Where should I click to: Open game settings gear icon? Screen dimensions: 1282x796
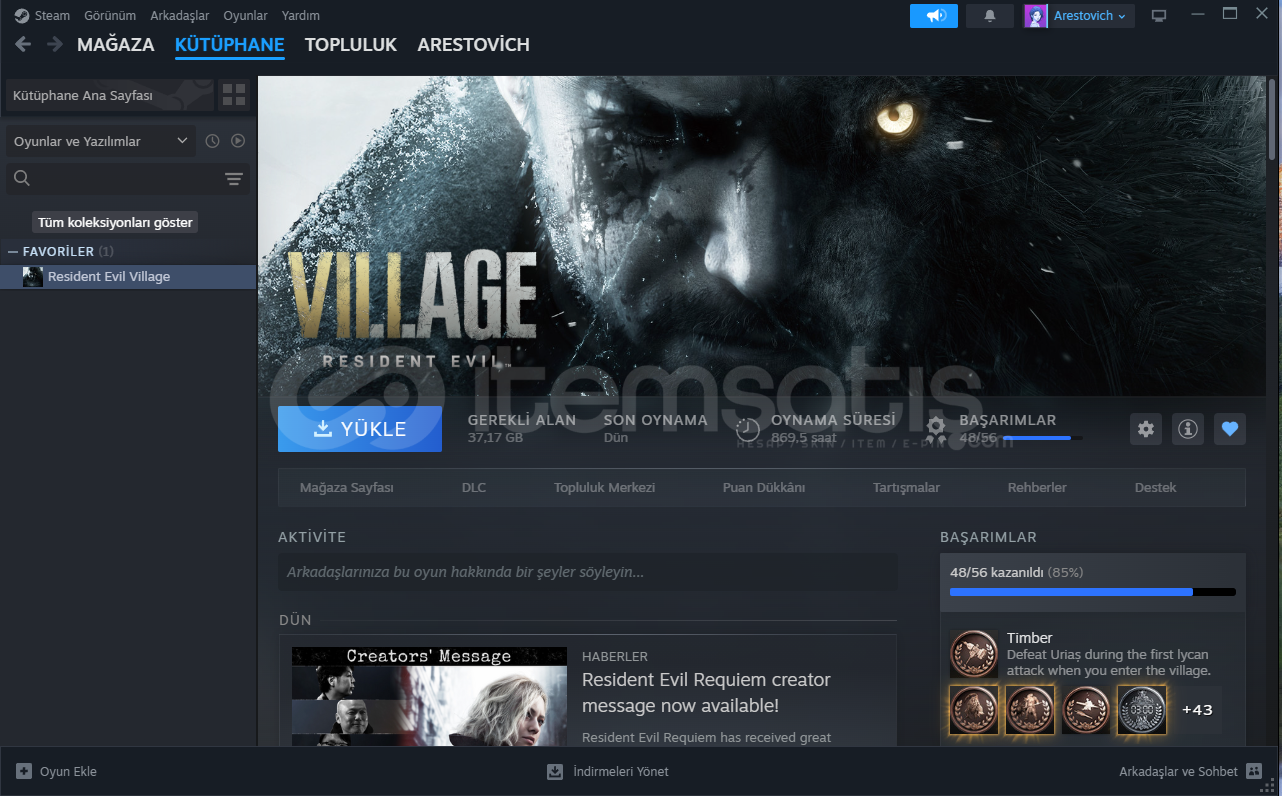(1146, 429)
